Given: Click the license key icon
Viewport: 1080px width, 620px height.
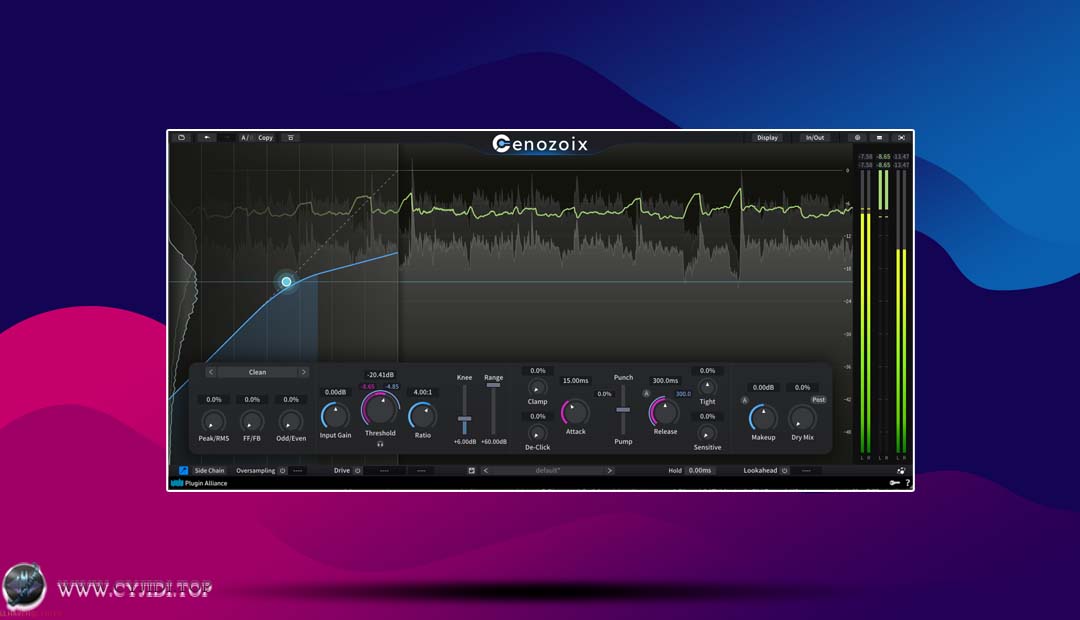Looking at the screenshot, I should (x=894, y=483).
